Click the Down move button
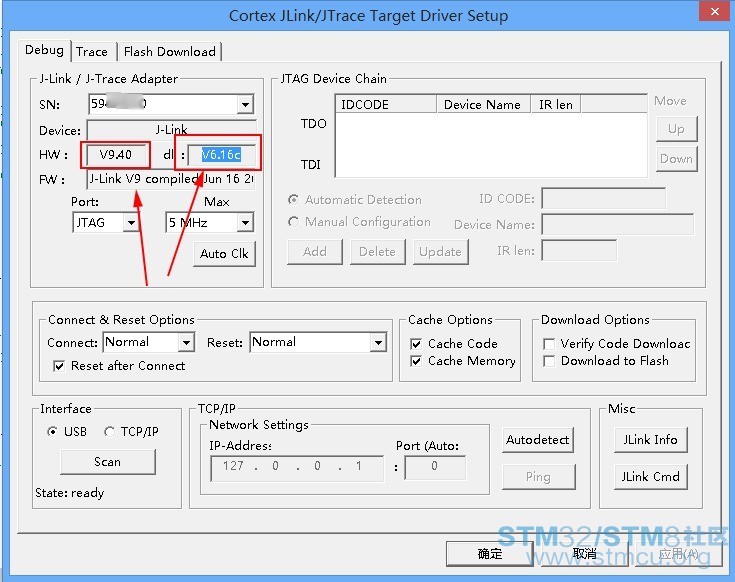The height and width of the screenshot is (582, 735). pyautogui.click(x=676, y=159)
